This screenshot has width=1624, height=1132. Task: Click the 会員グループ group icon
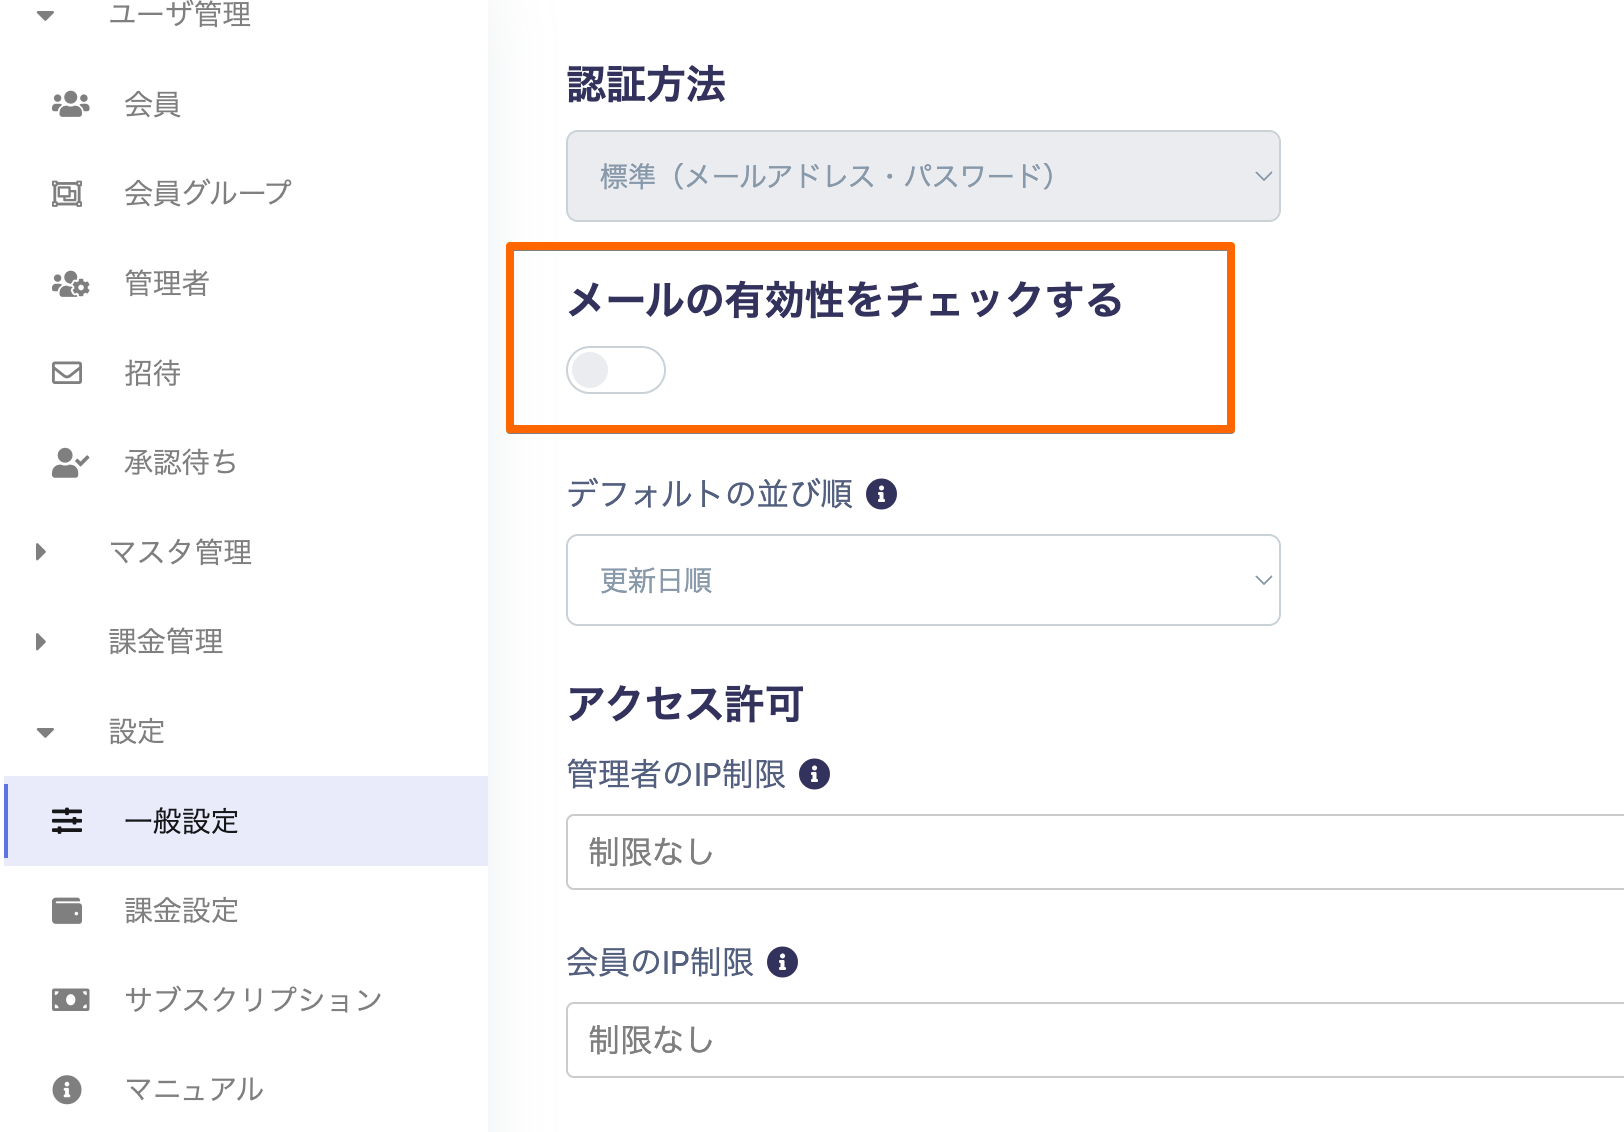point(67,193)
